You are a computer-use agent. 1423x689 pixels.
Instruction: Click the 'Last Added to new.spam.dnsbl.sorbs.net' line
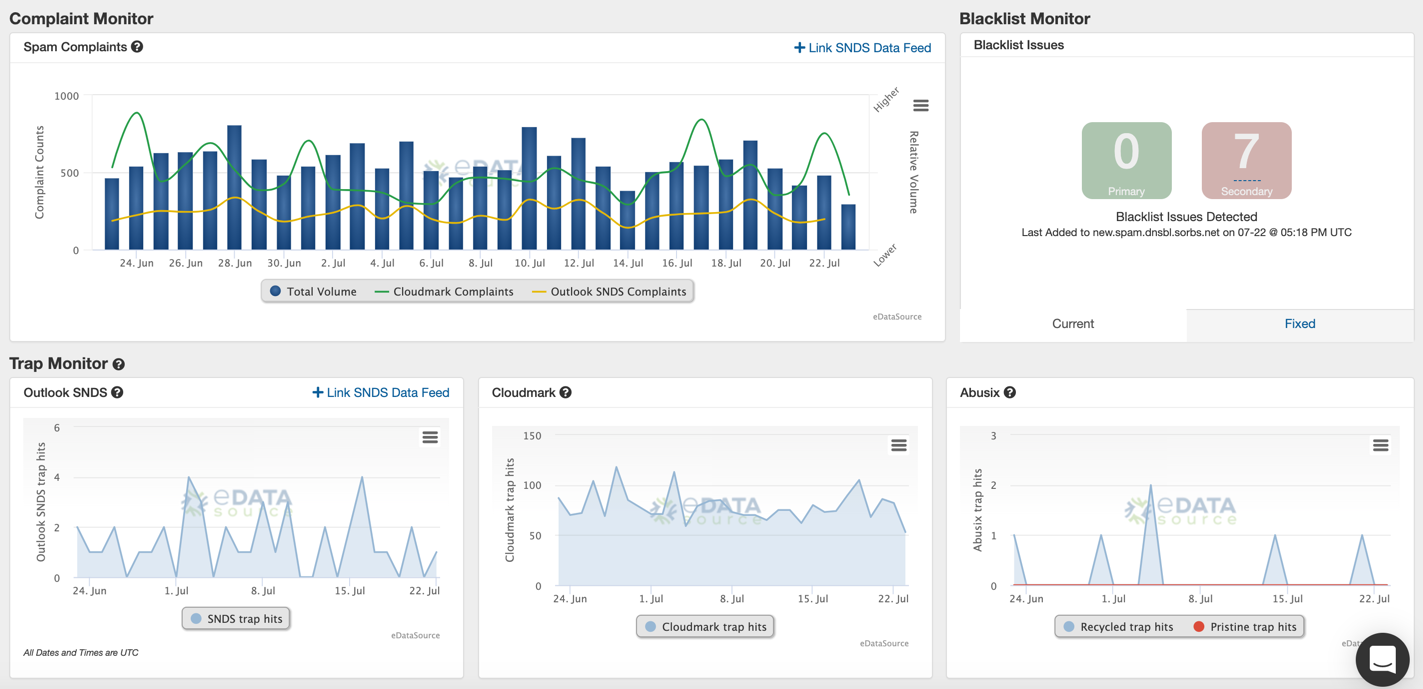tap(1187, 233)
